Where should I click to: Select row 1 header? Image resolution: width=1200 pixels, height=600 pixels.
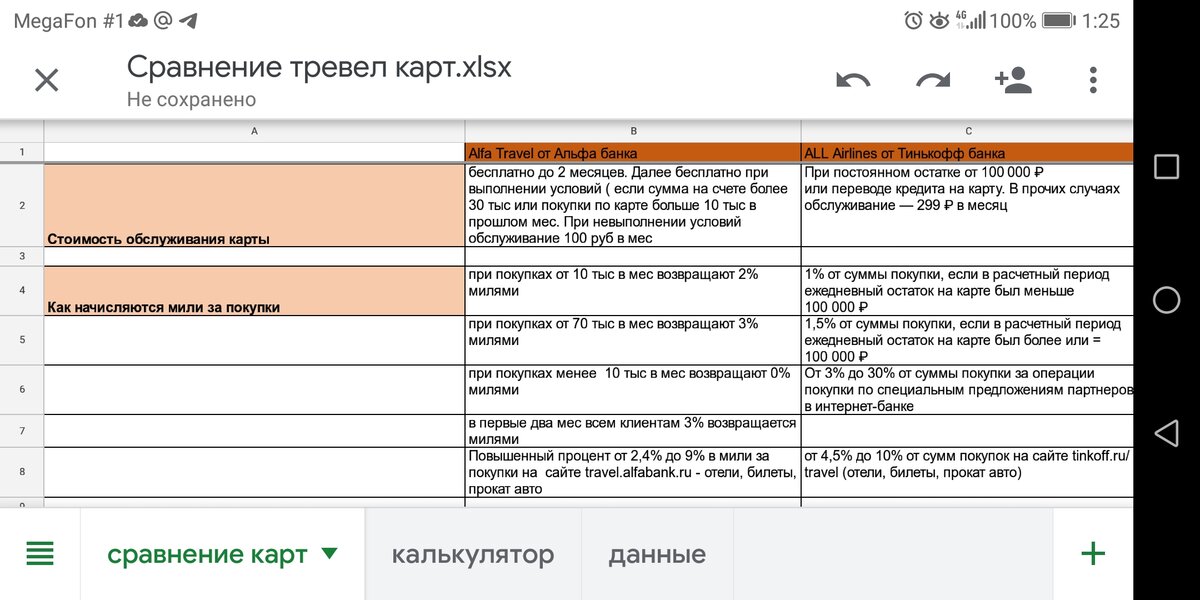click(22, 153)
